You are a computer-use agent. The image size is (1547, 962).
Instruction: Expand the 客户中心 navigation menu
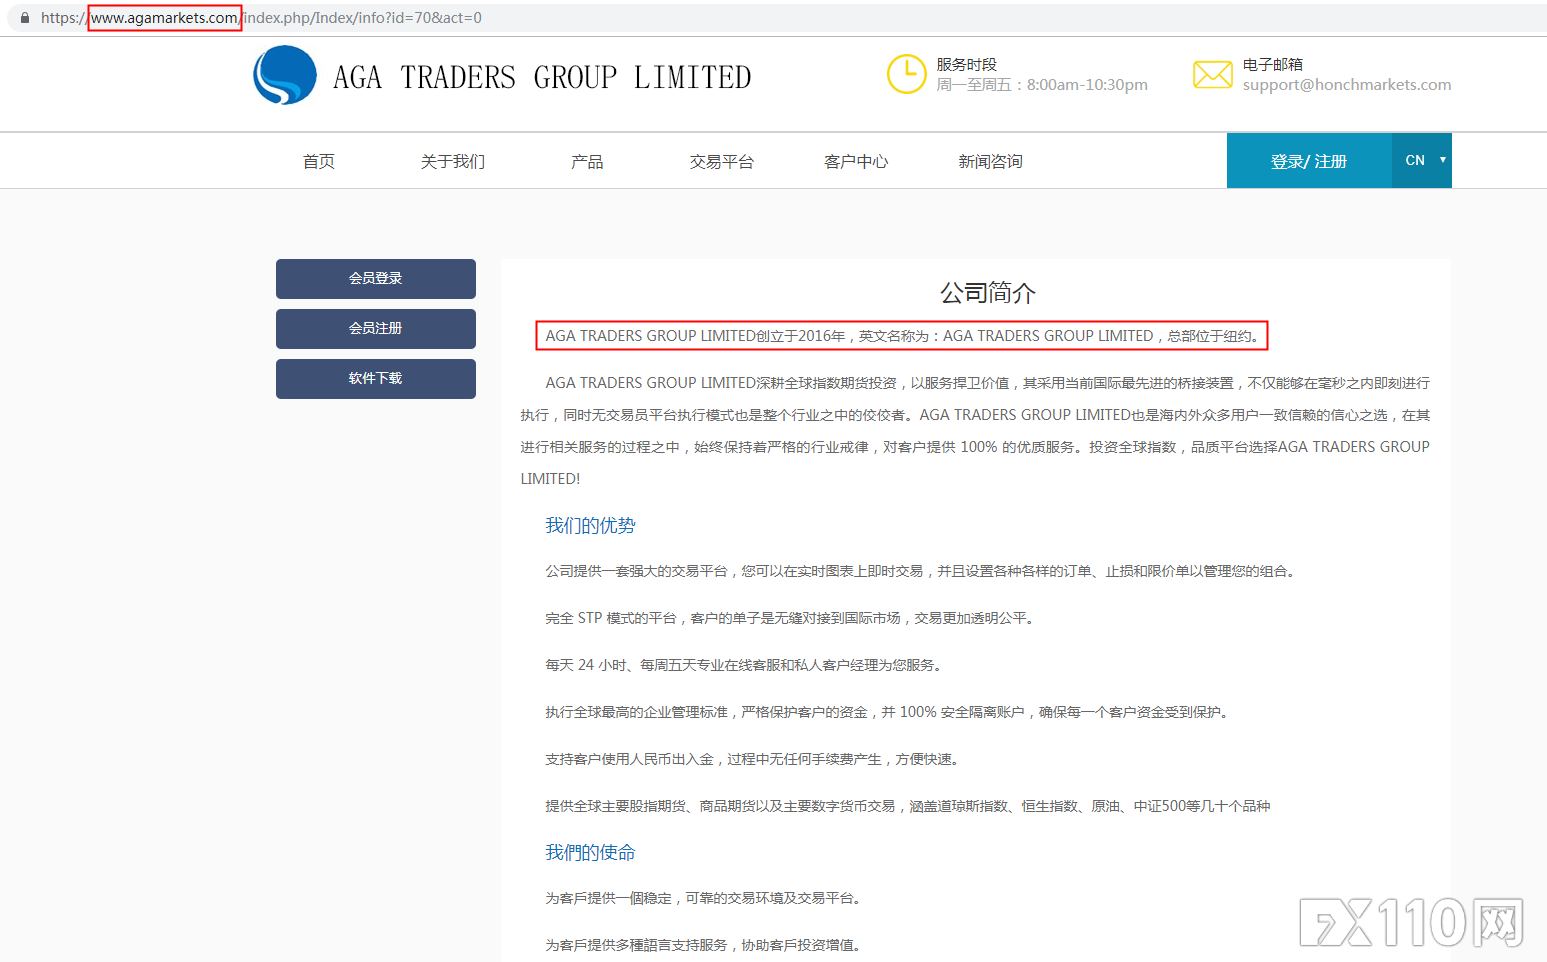point(855,161)
